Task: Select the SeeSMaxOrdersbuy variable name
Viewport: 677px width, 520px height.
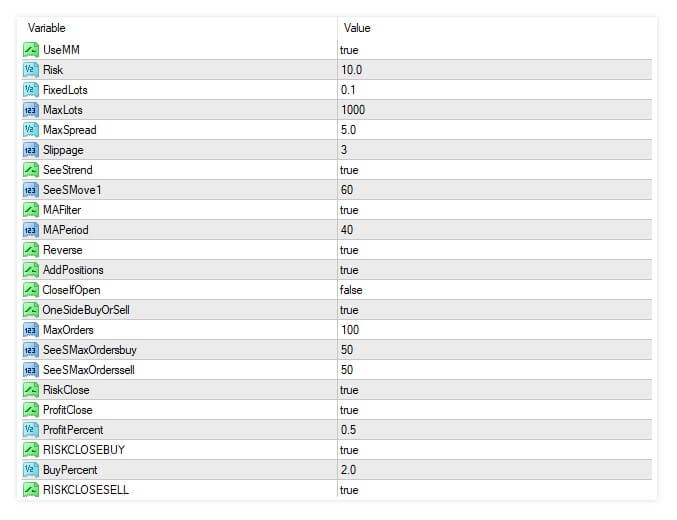Action: [x=89, y=350]
